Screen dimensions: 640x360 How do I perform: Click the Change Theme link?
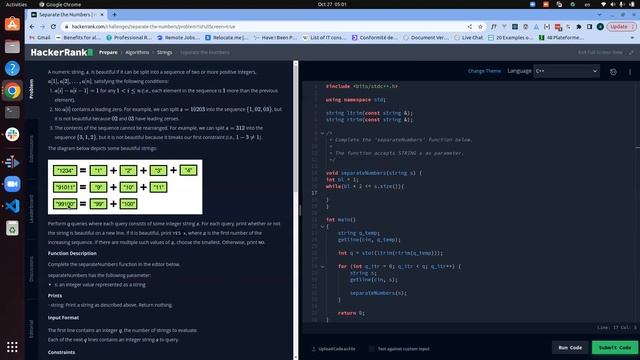[484, 71]
